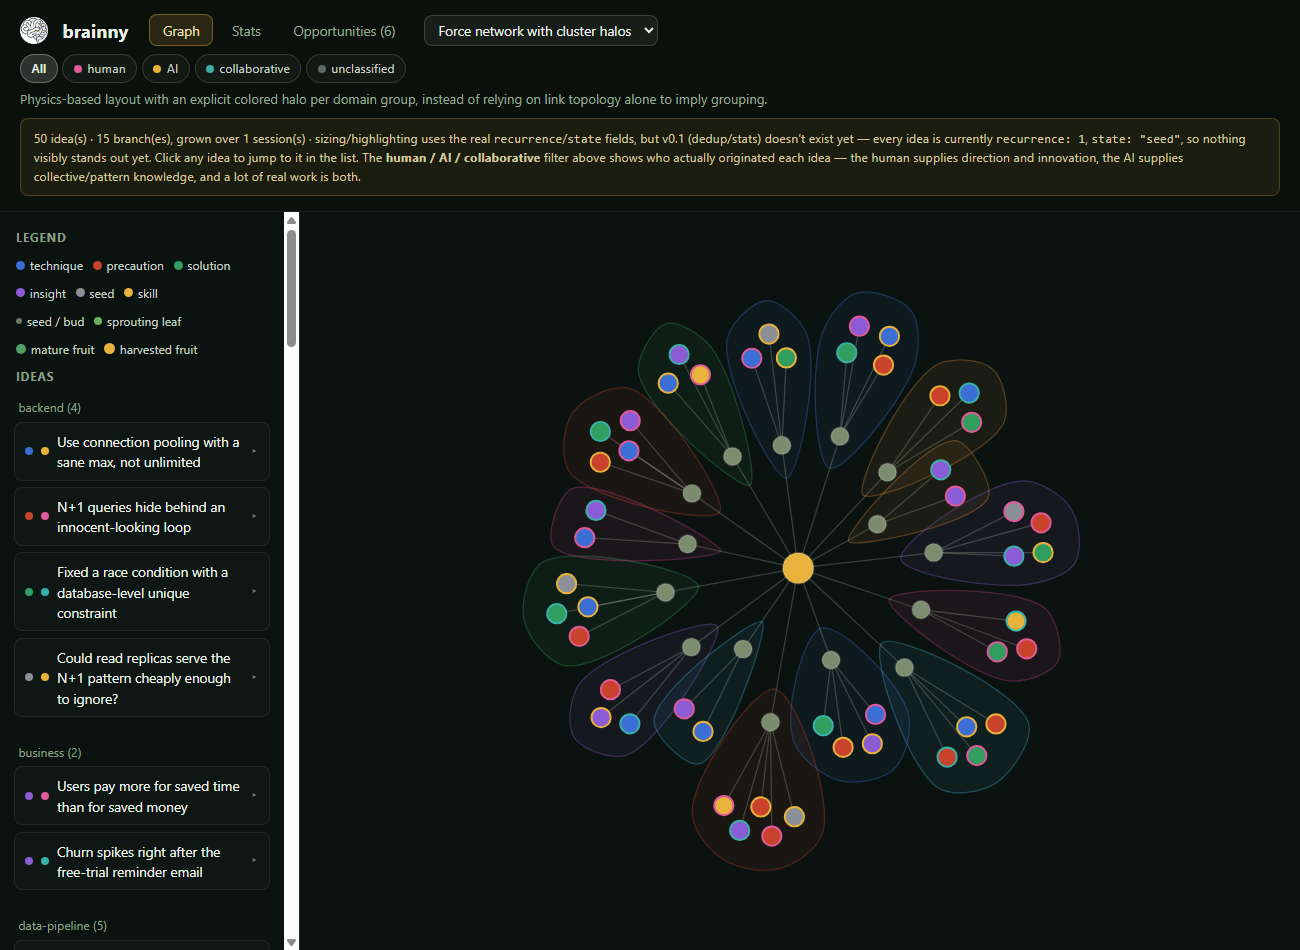Click the harvested fruit legend entry
Screen dimensions: 1300x950
151,350
